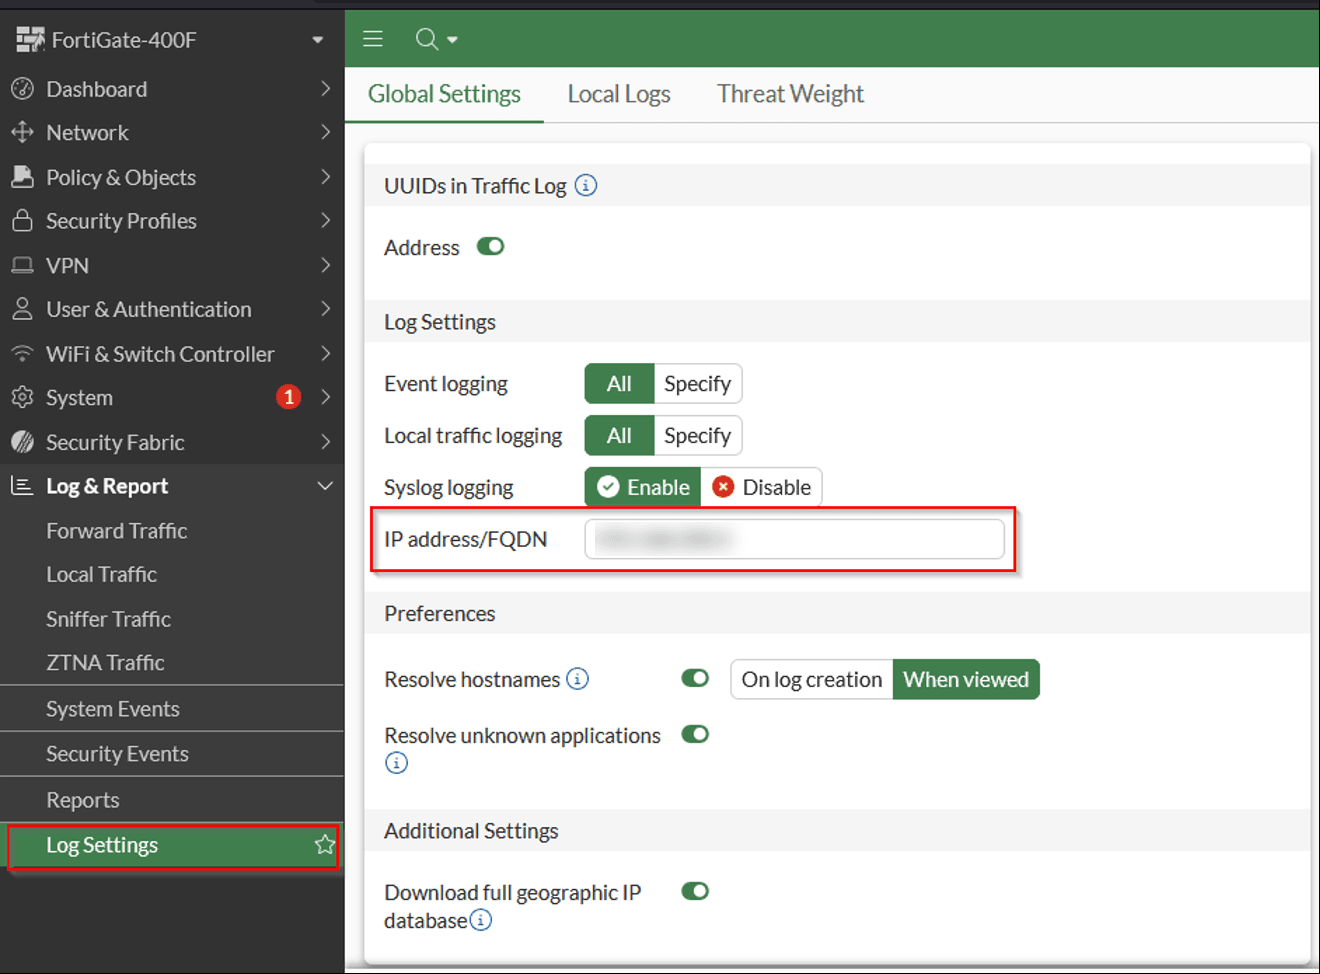Toggle the Address UUID switch

click(x=490, y=246)
